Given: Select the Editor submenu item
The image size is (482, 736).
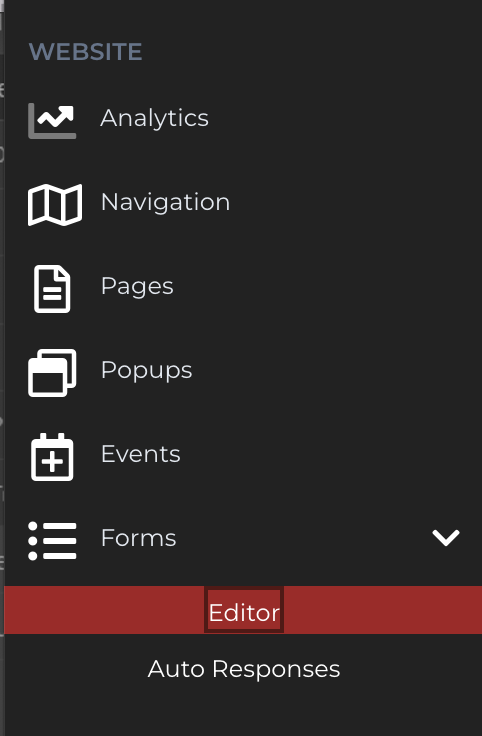Looking at the screenshot, I should point(244,612).
